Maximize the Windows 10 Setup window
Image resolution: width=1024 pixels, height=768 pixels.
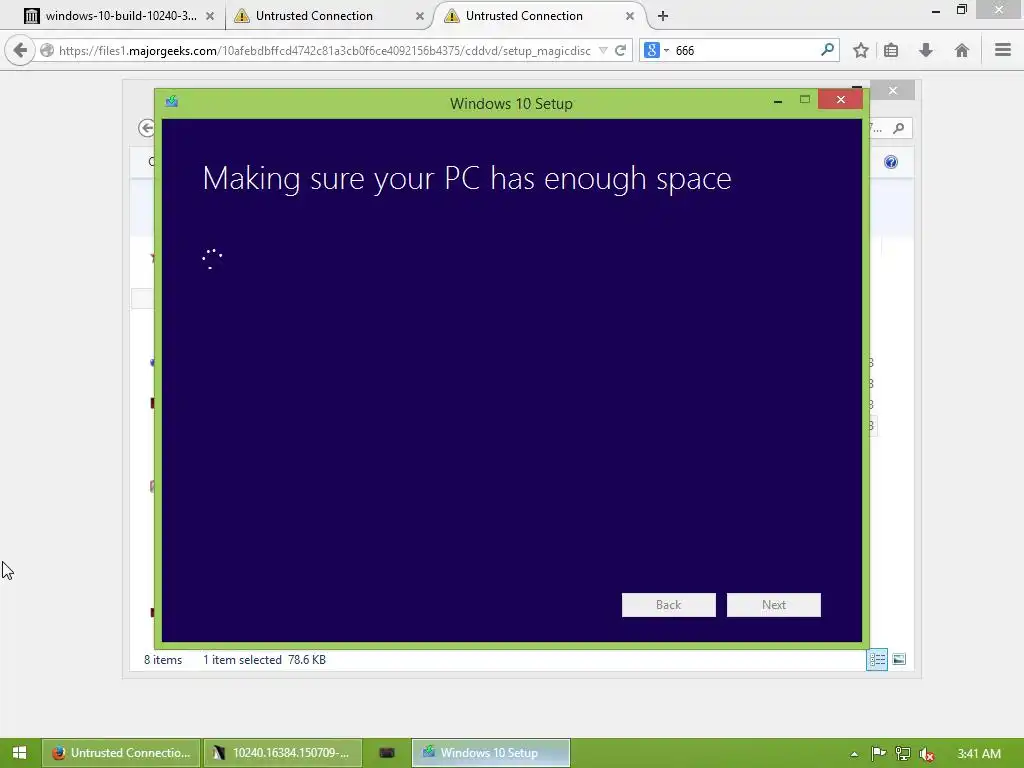point(805,99)
